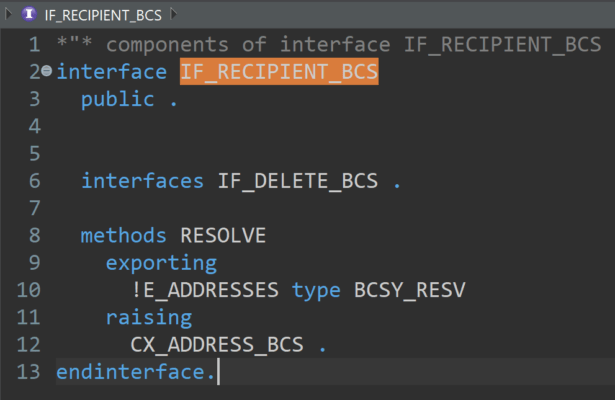Click the raising keyword

[149, 318]
